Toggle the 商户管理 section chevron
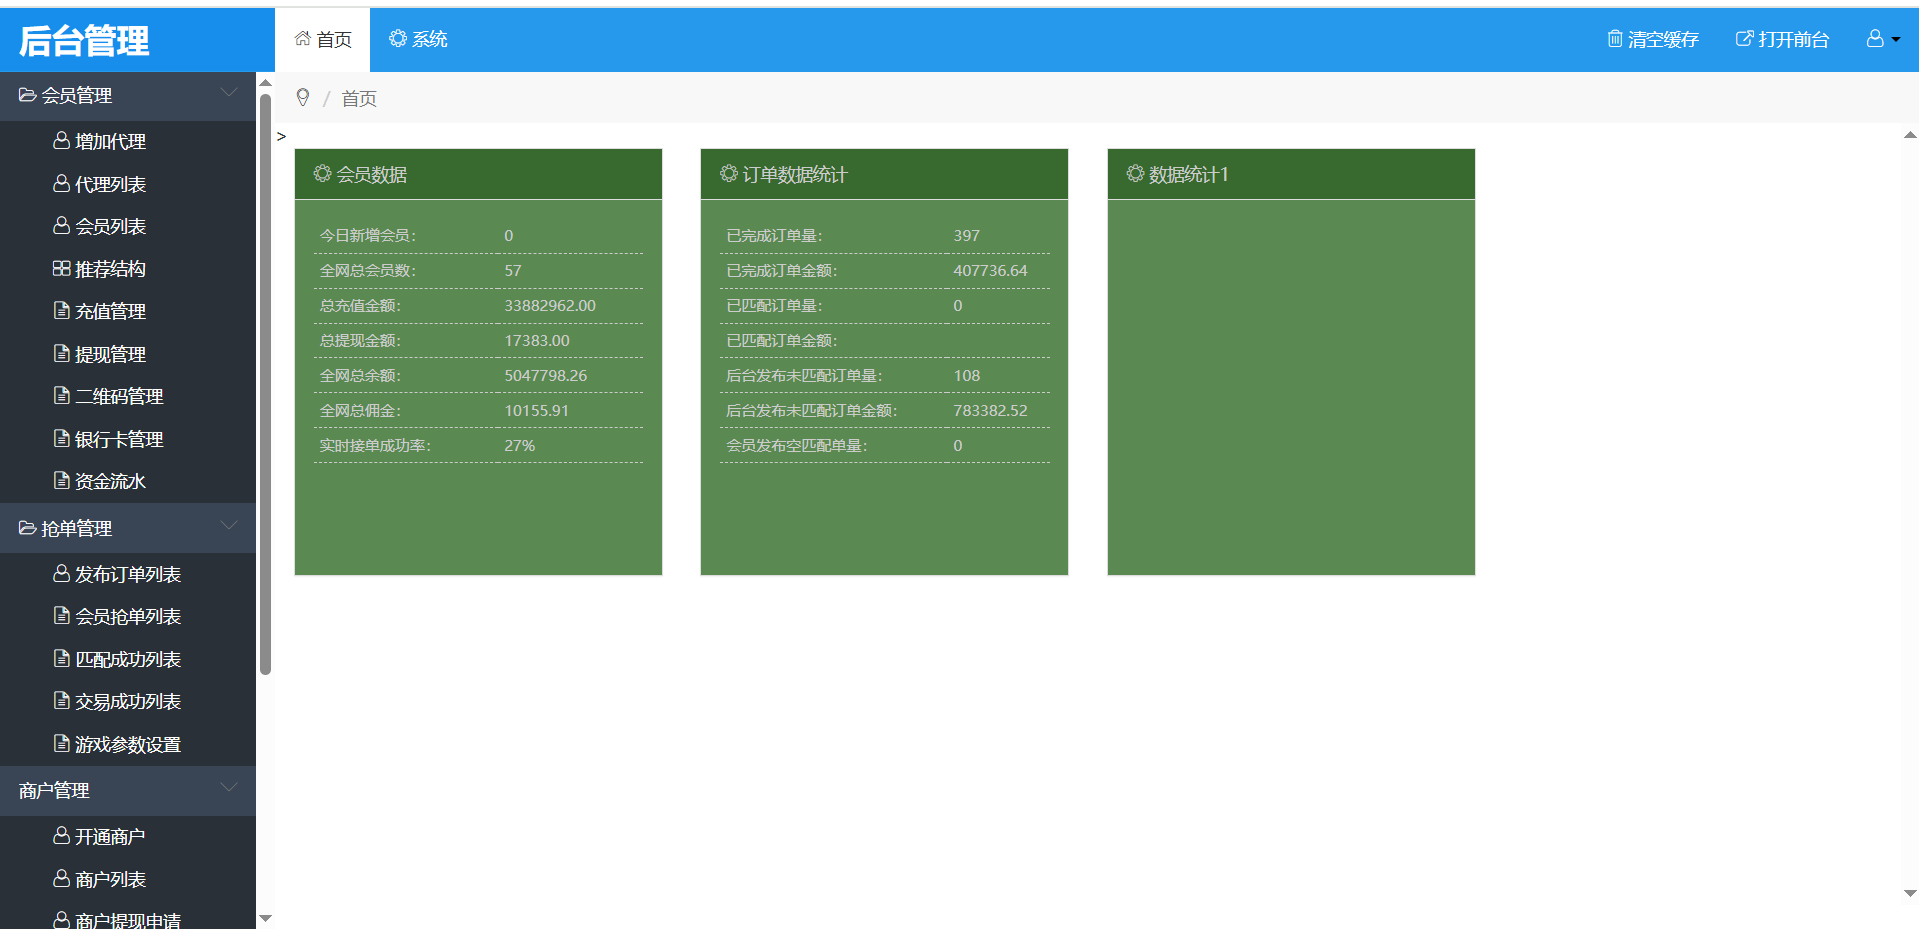Viewport: 1919px width, 929px height. click(x=229, y=789)
